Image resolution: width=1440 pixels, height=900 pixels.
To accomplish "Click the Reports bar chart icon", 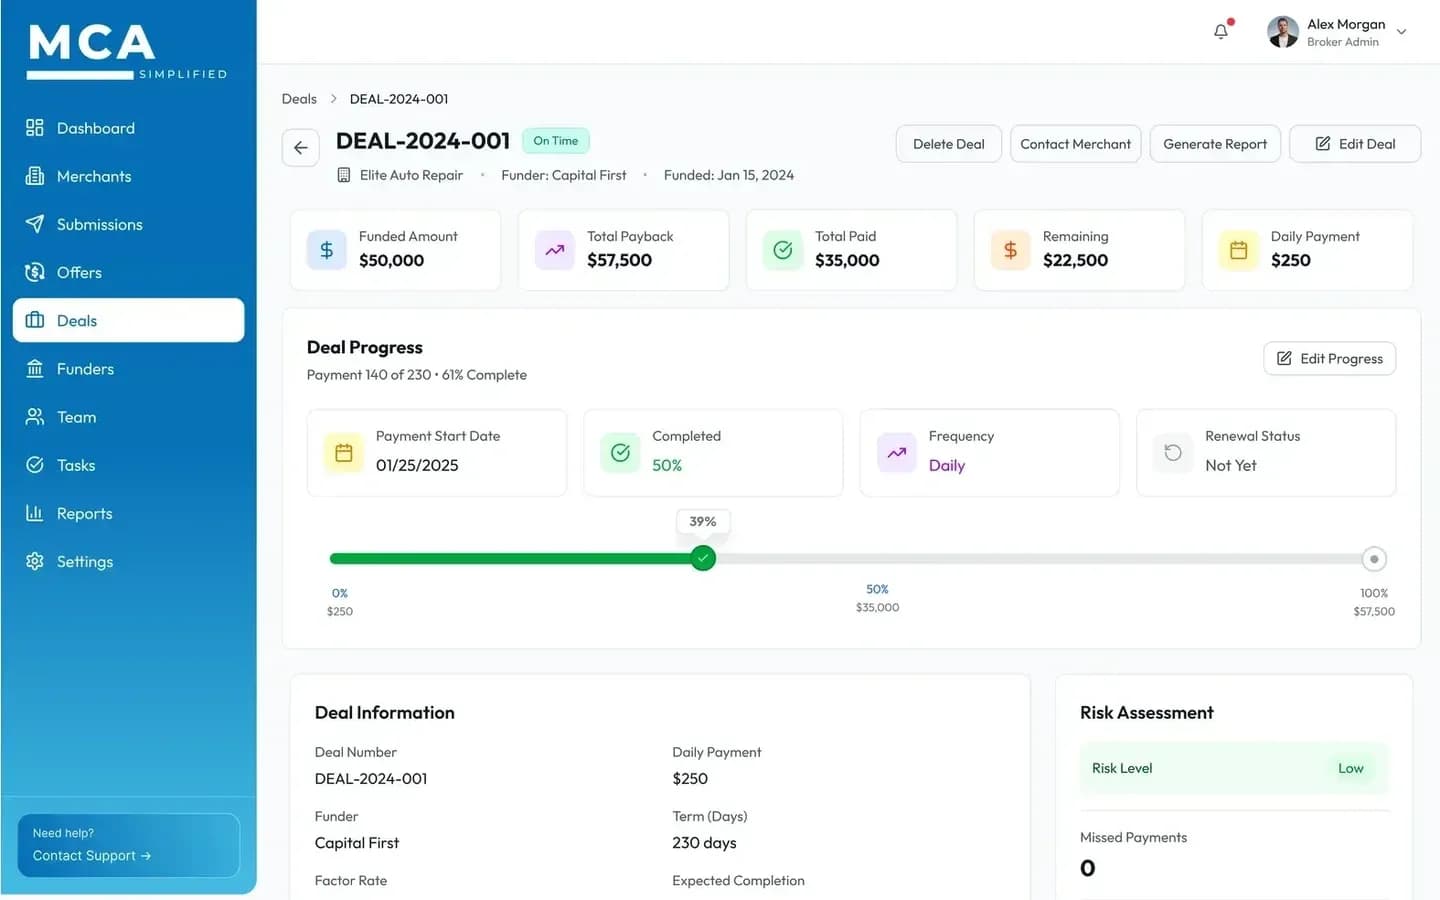I will [35, 513].
